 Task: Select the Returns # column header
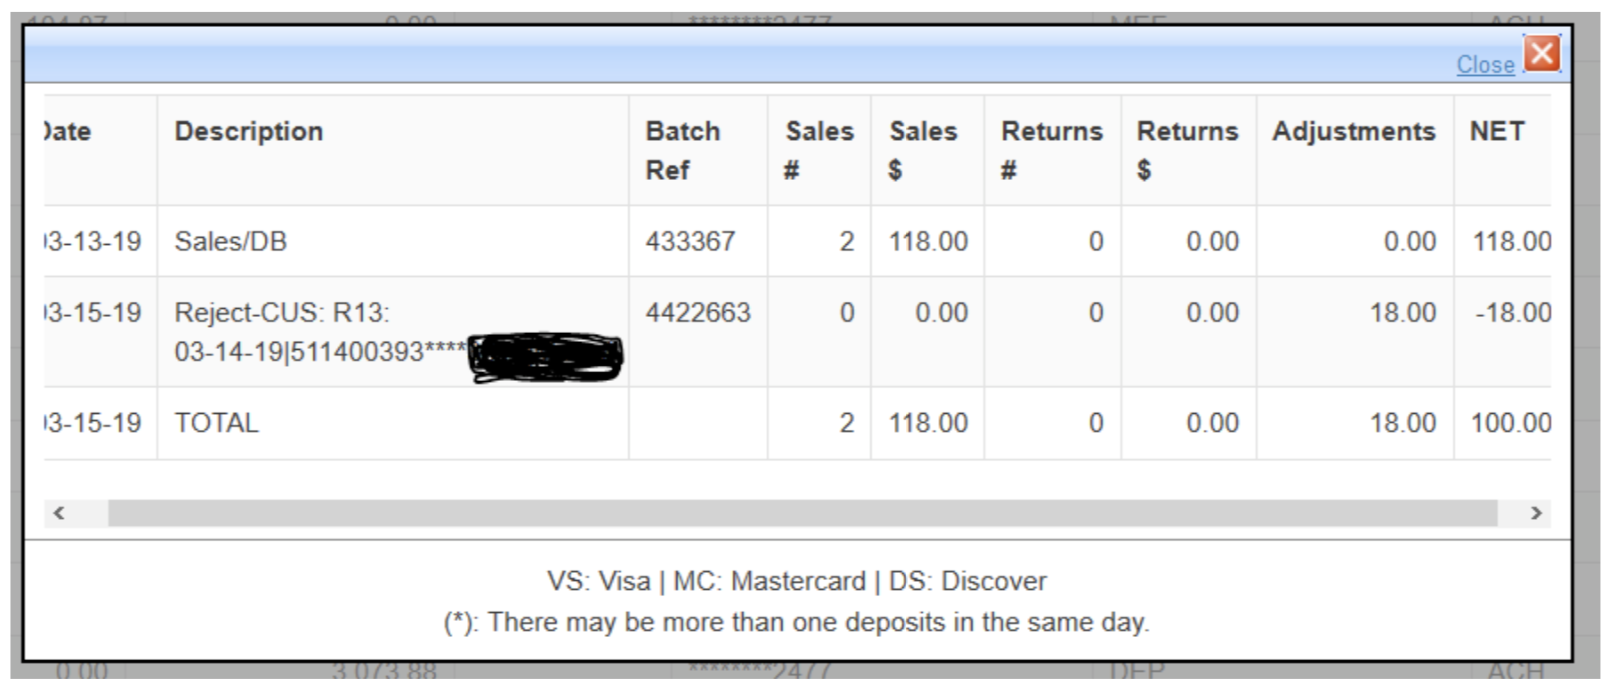[1052, 150]
